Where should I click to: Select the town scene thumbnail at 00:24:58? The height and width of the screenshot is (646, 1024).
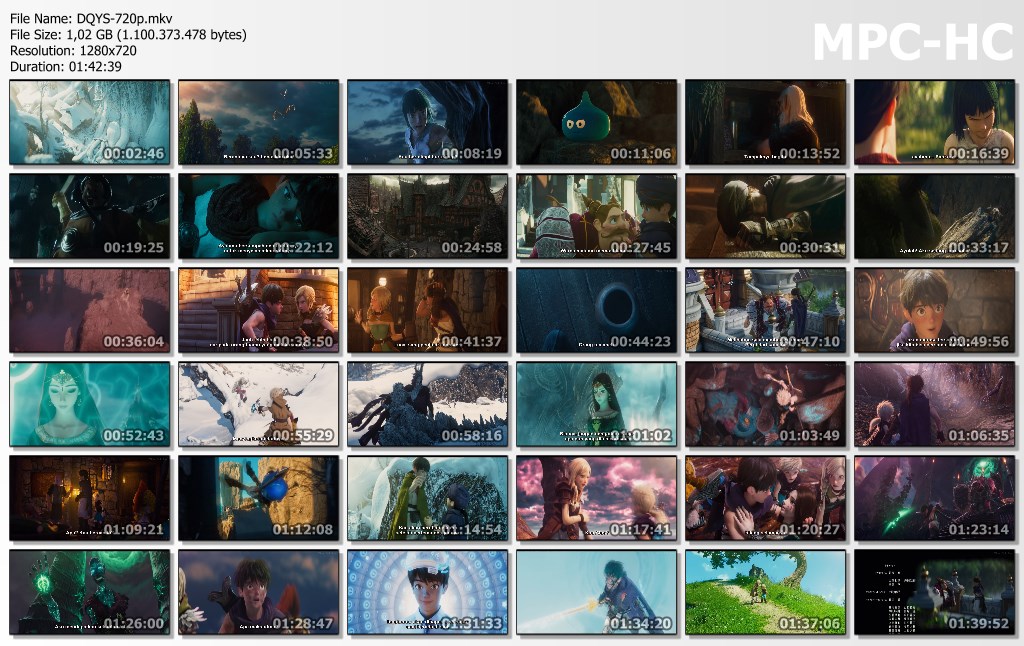click(x=428, y=216)
